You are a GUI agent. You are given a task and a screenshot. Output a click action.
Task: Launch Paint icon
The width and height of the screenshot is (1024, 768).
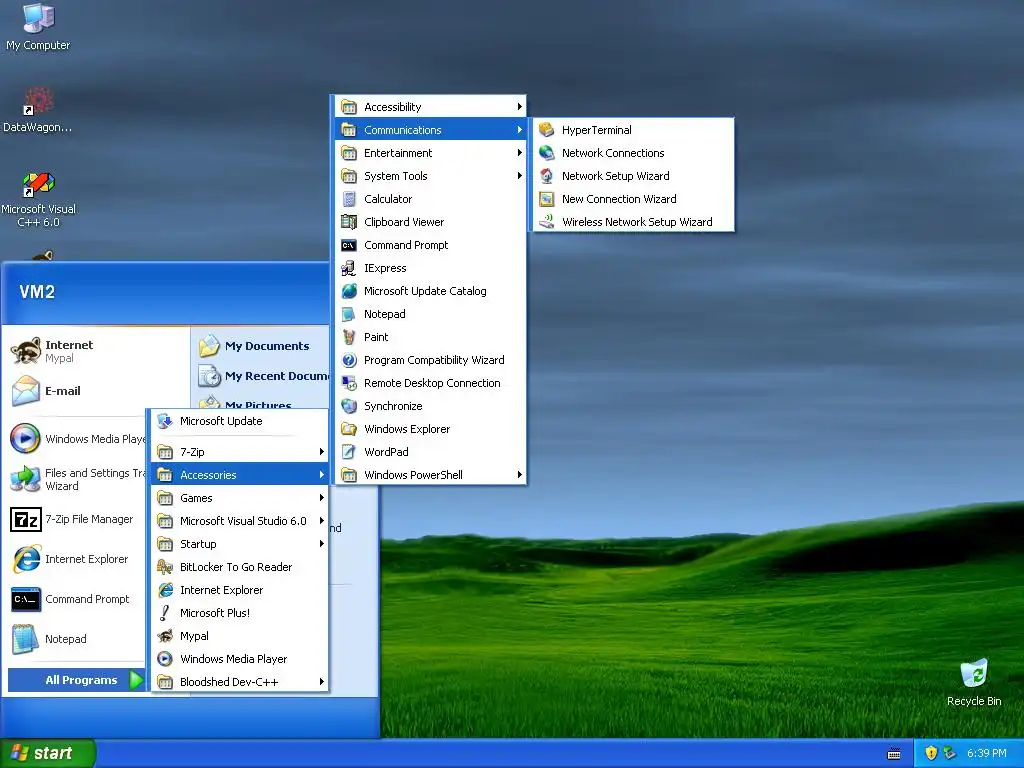point(349,337)
